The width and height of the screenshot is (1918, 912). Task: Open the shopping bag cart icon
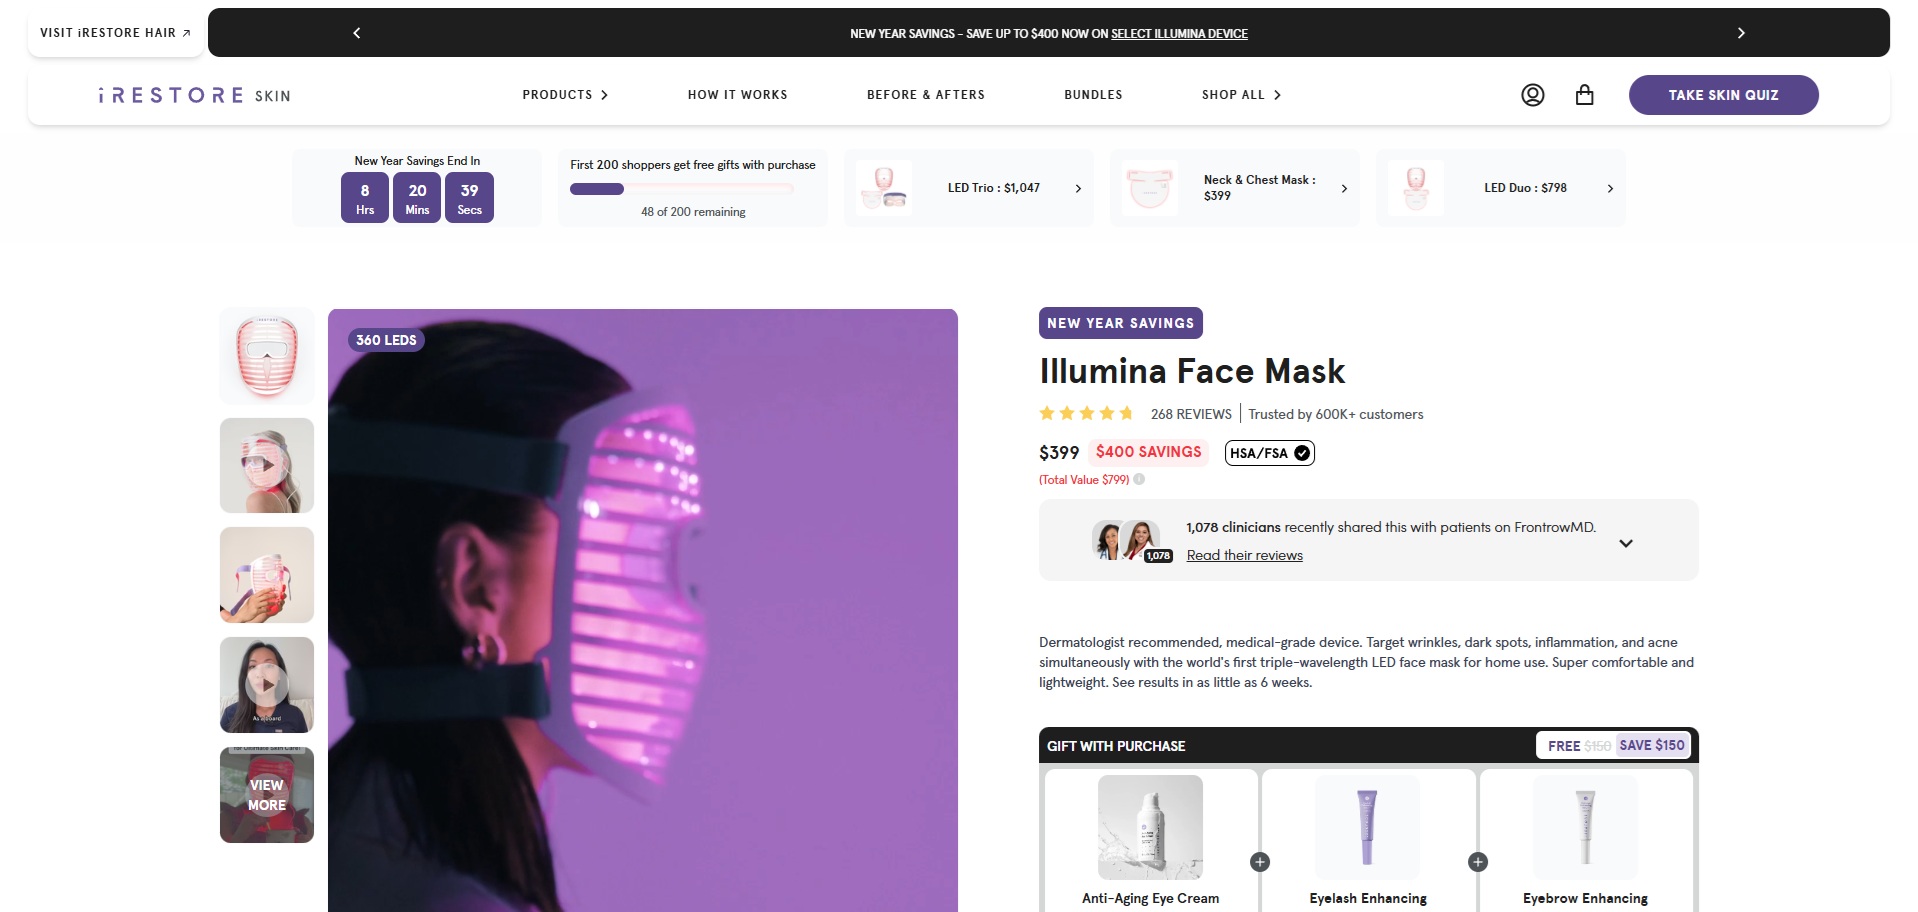pos(1584,95)
